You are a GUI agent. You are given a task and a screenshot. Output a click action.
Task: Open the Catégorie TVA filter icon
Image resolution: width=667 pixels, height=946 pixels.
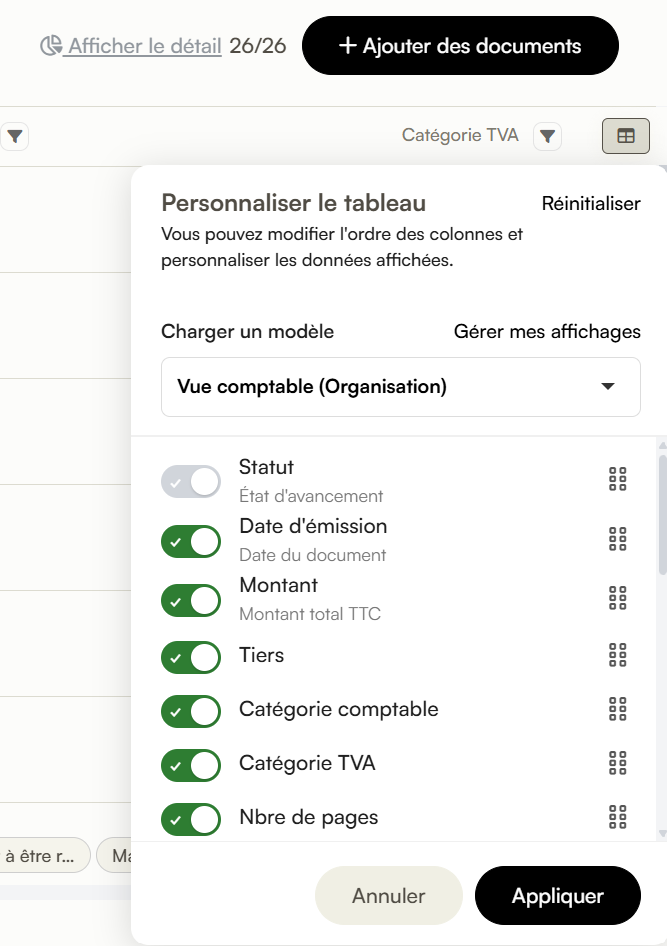point(547,136)
